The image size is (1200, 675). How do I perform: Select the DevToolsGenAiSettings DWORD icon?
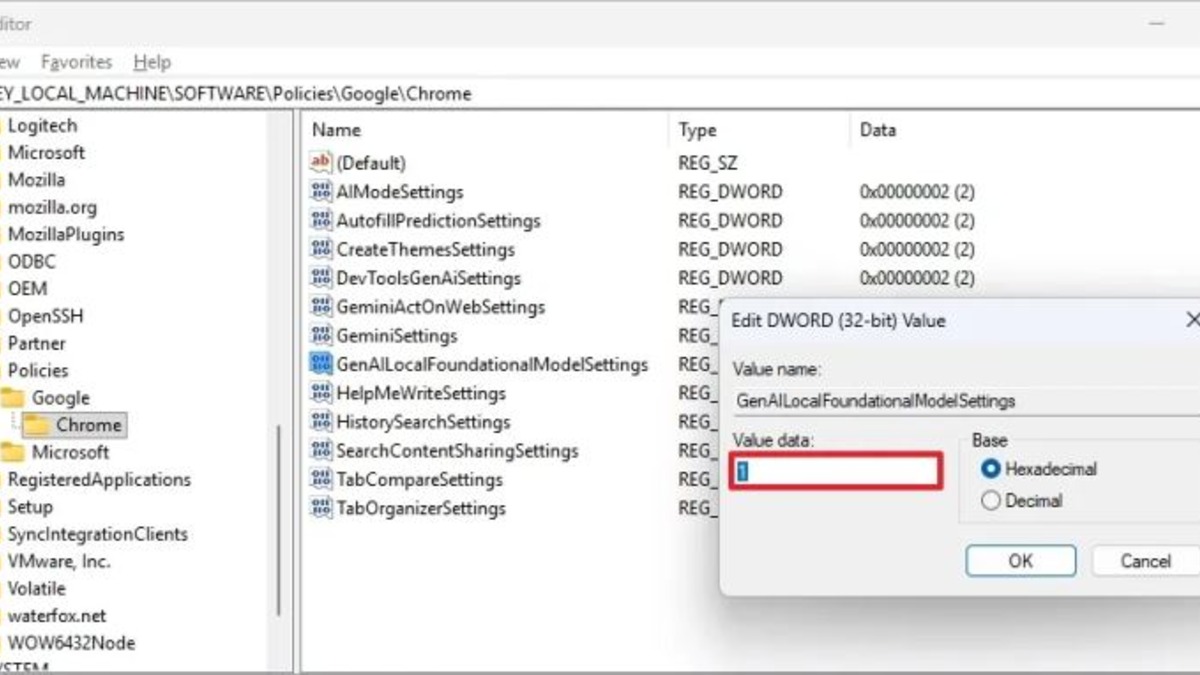320,278
